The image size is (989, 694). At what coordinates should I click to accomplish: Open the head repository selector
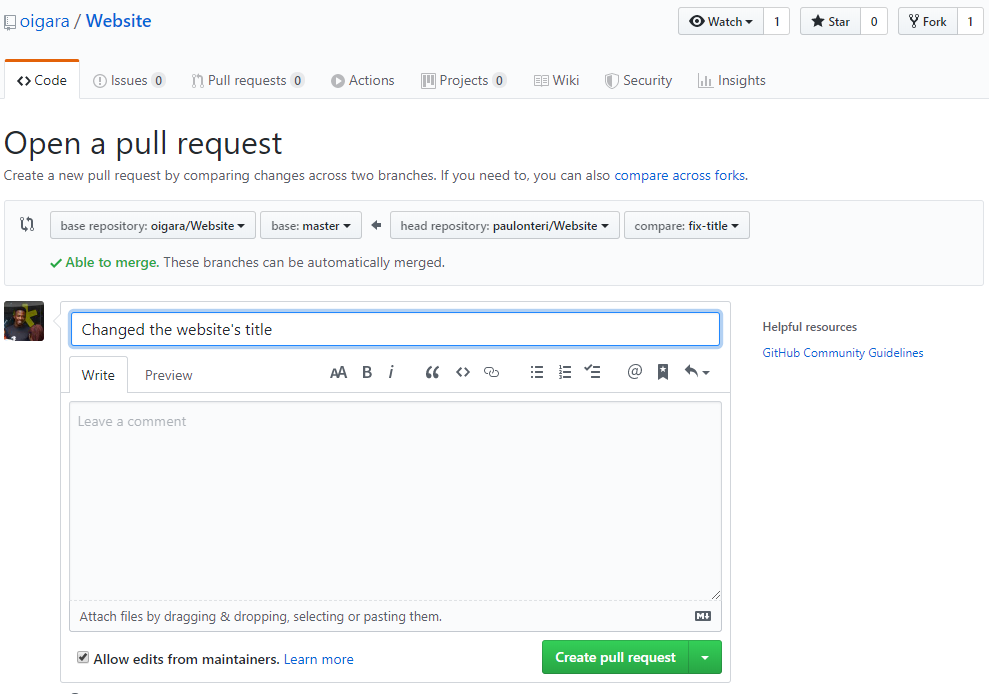[504, 225]
